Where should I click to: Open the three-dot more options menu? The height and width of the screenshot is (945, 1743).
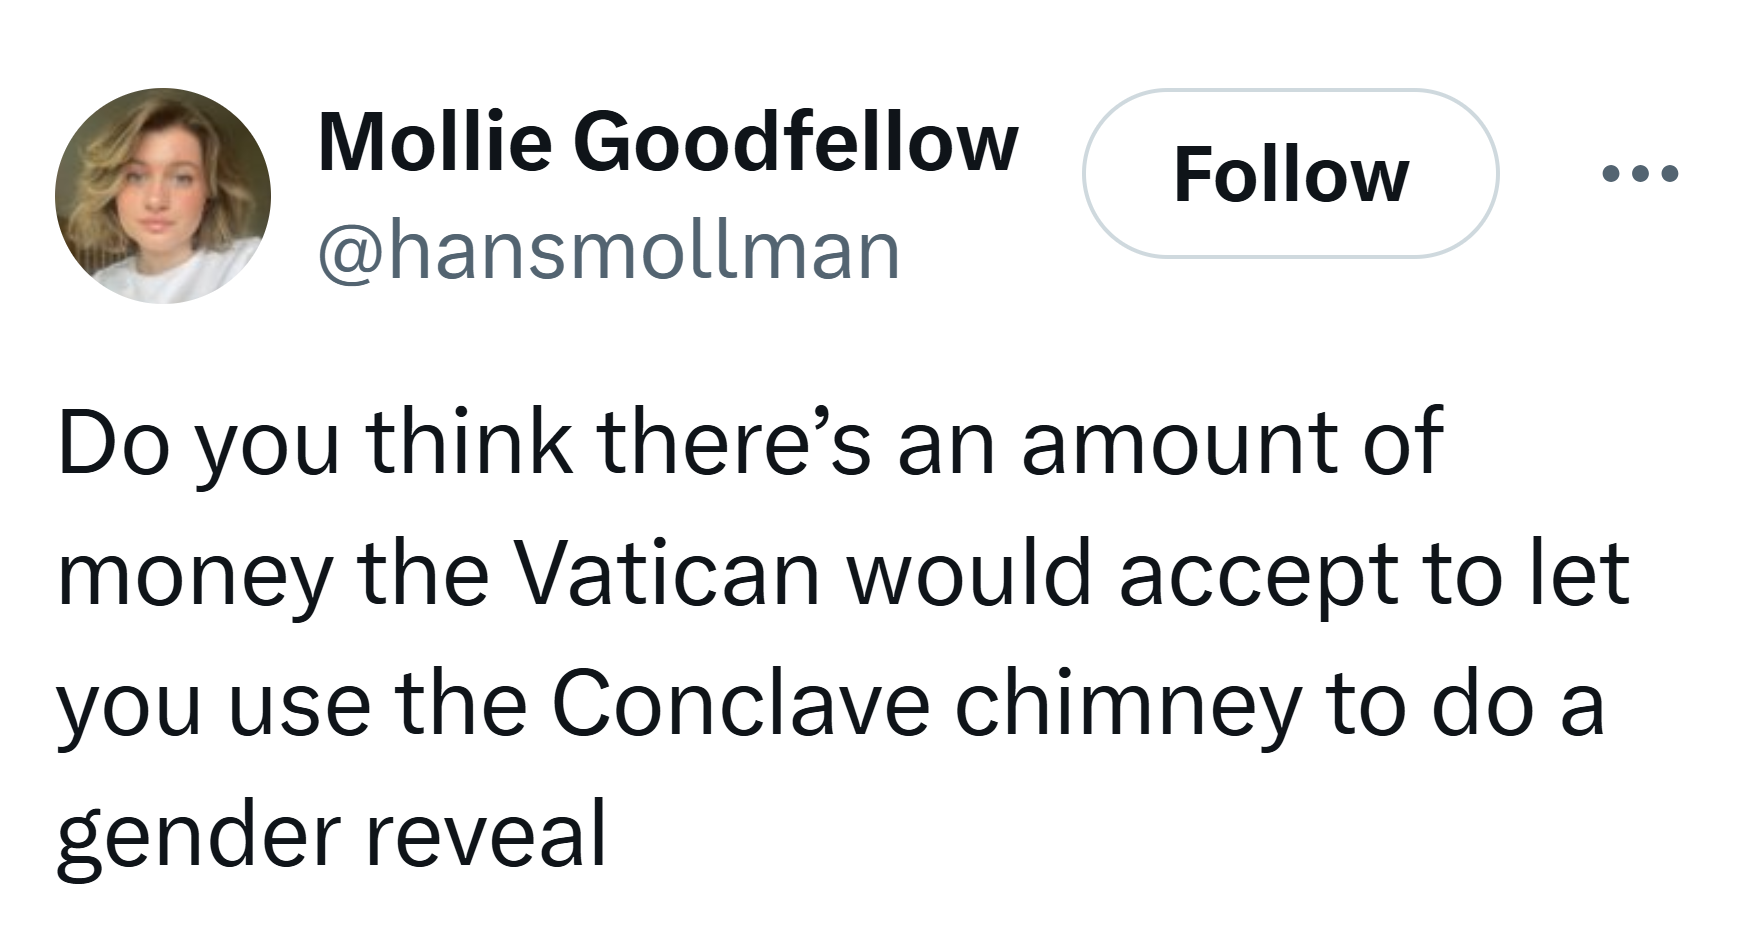(1640, 174)
